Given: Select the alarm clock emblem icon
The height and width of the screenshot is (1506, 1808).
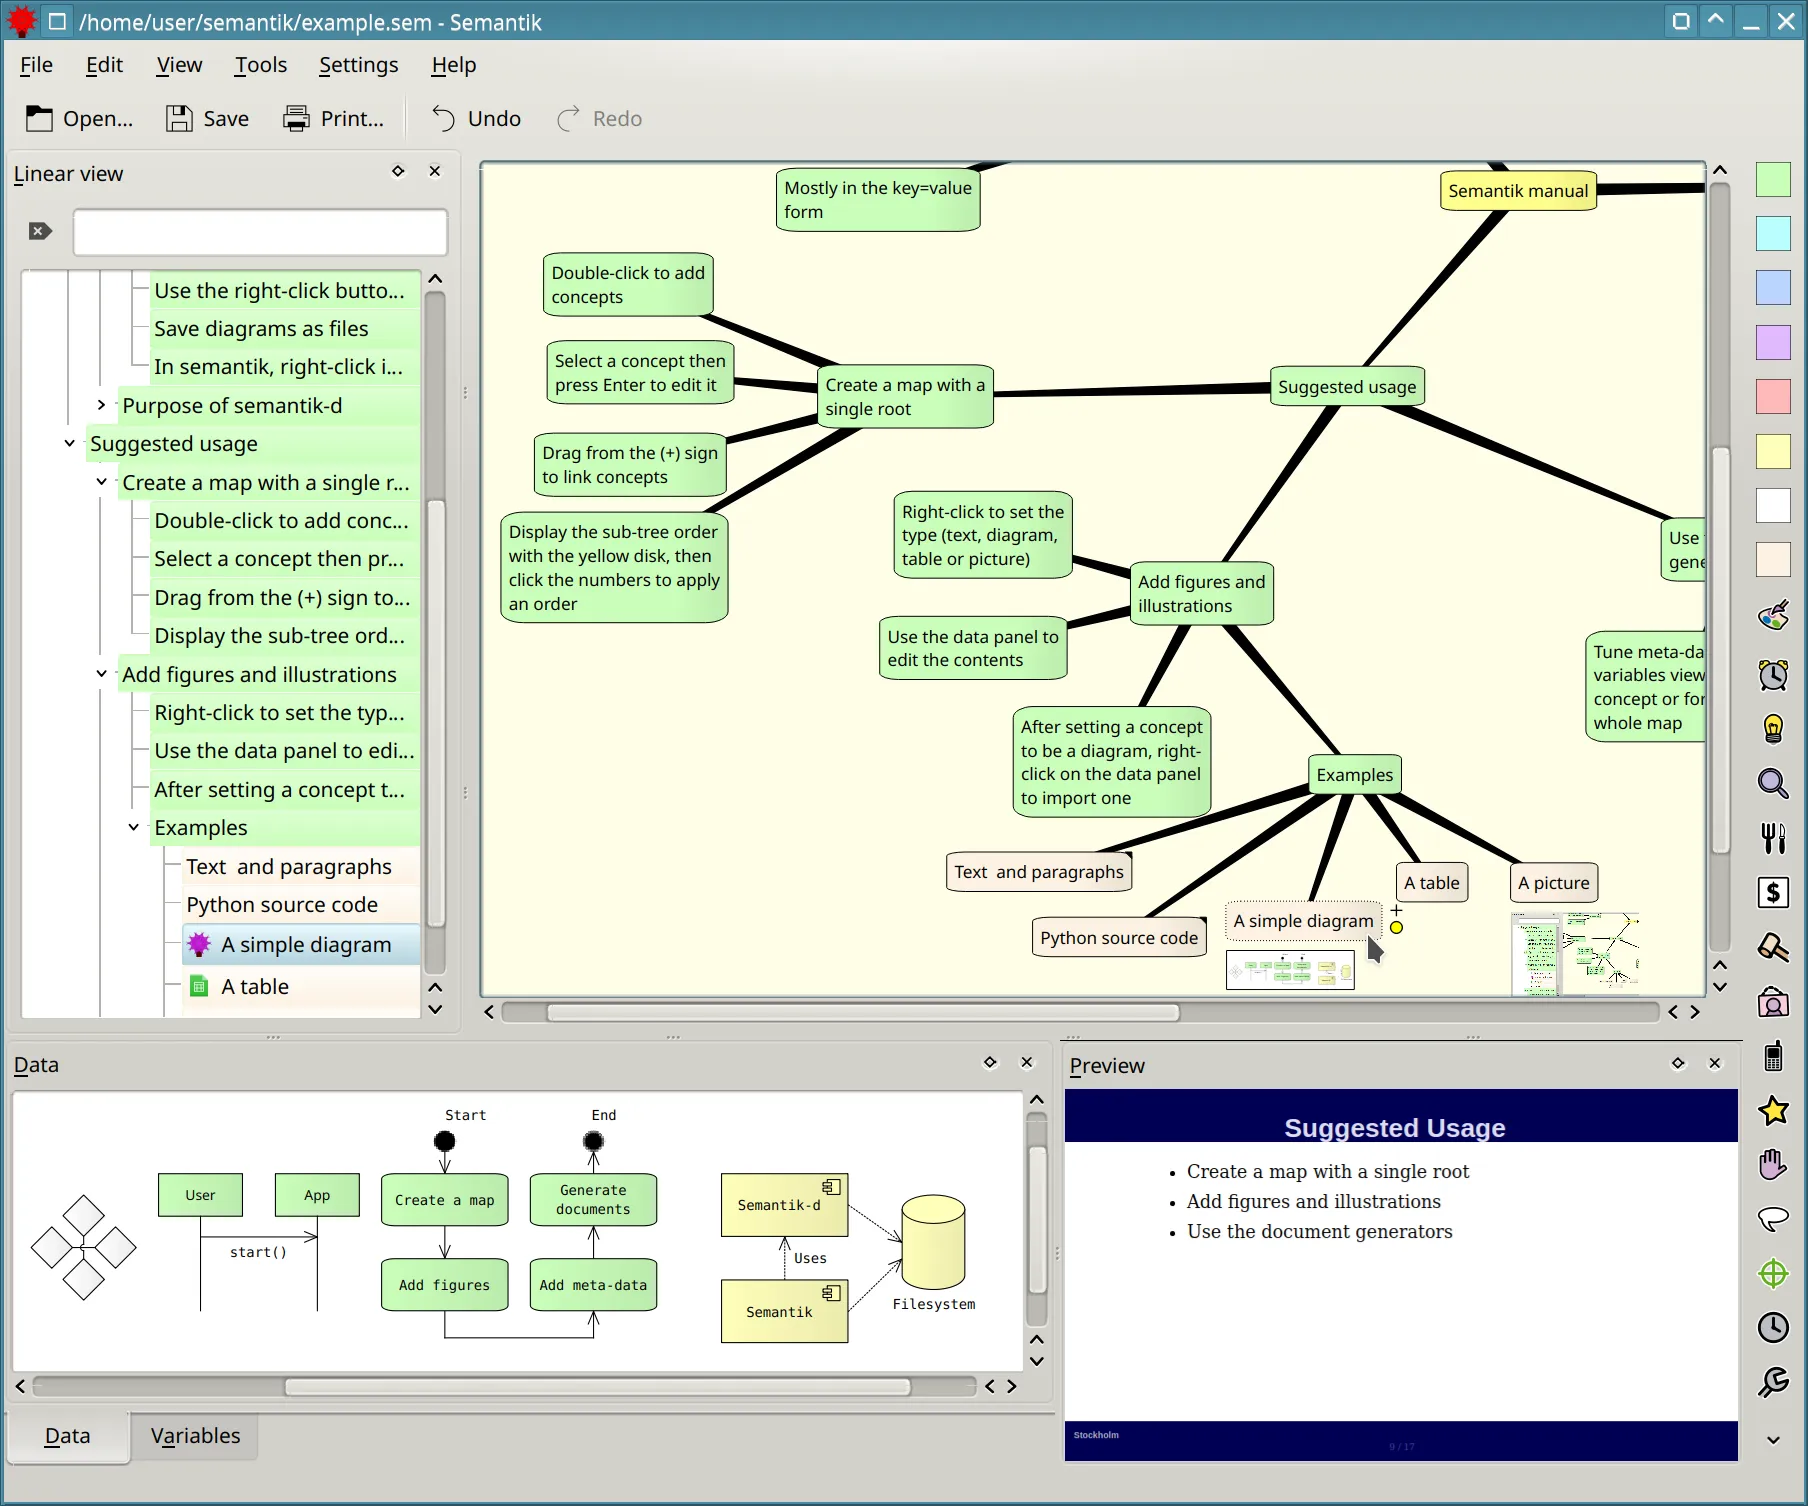Looking at the screenshot, I should coord(1773,674).
